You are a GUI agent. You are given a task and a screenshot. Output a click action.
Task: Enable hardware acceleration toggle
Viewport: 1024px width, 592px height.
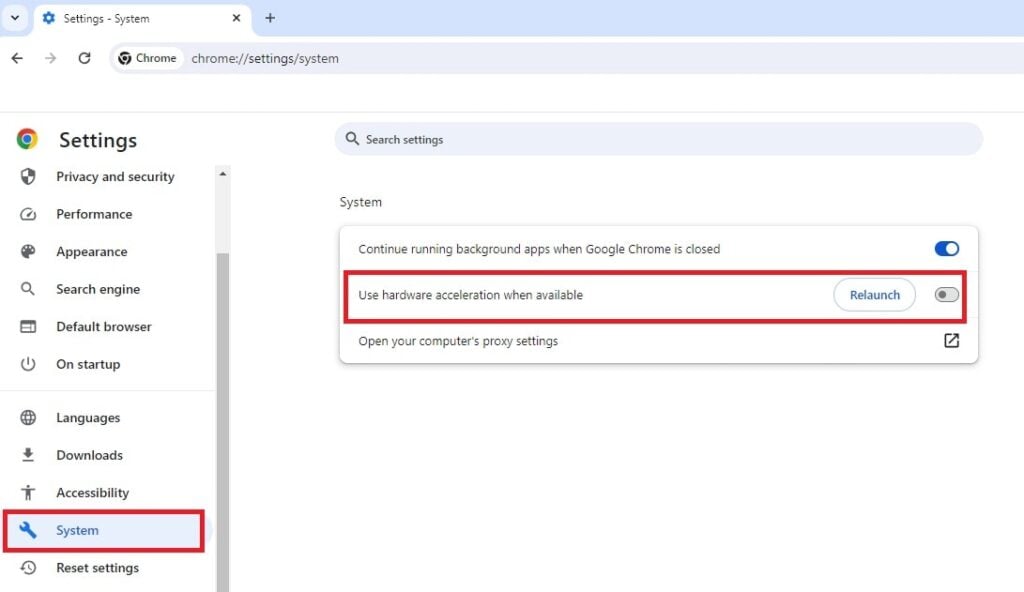[946, 295]
